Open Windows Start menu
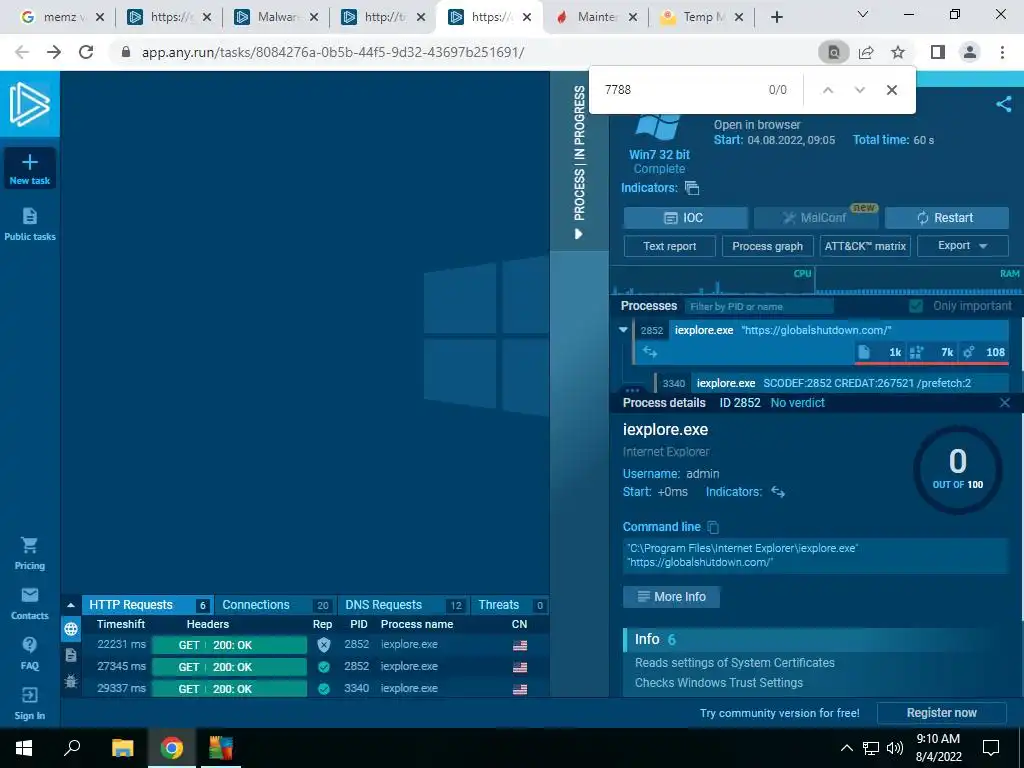 24,748
